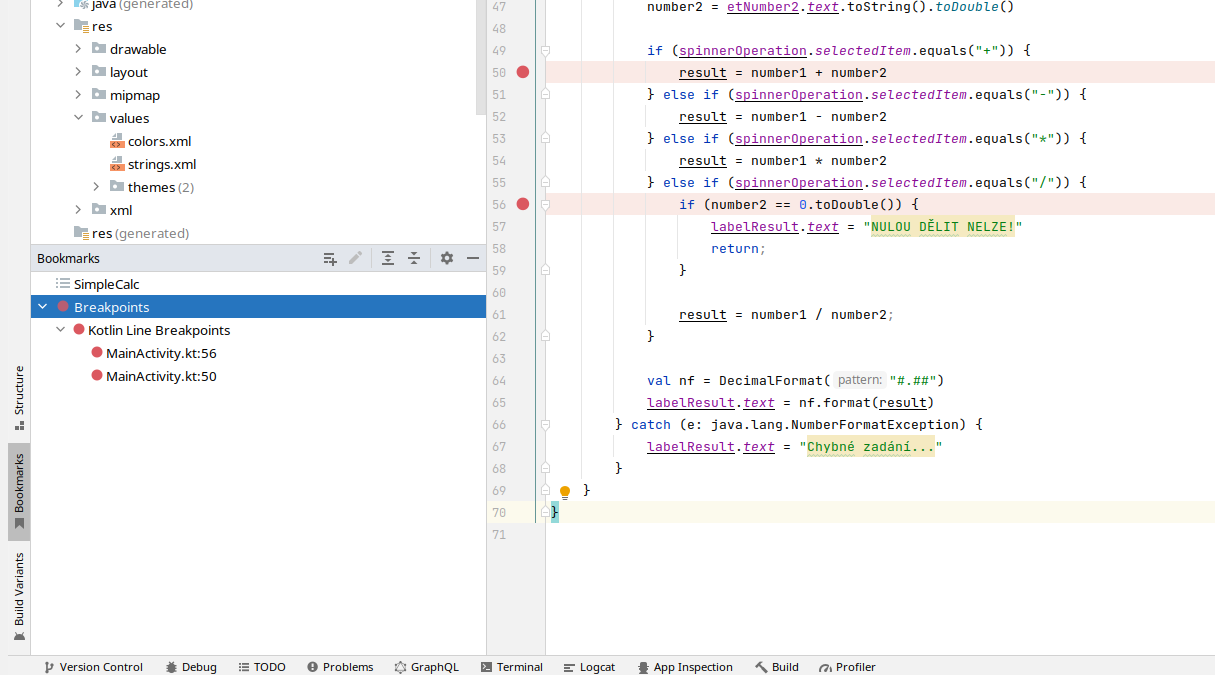
Task: Open the Bookmarks panel settings gear
Action: tap(446, 258)
